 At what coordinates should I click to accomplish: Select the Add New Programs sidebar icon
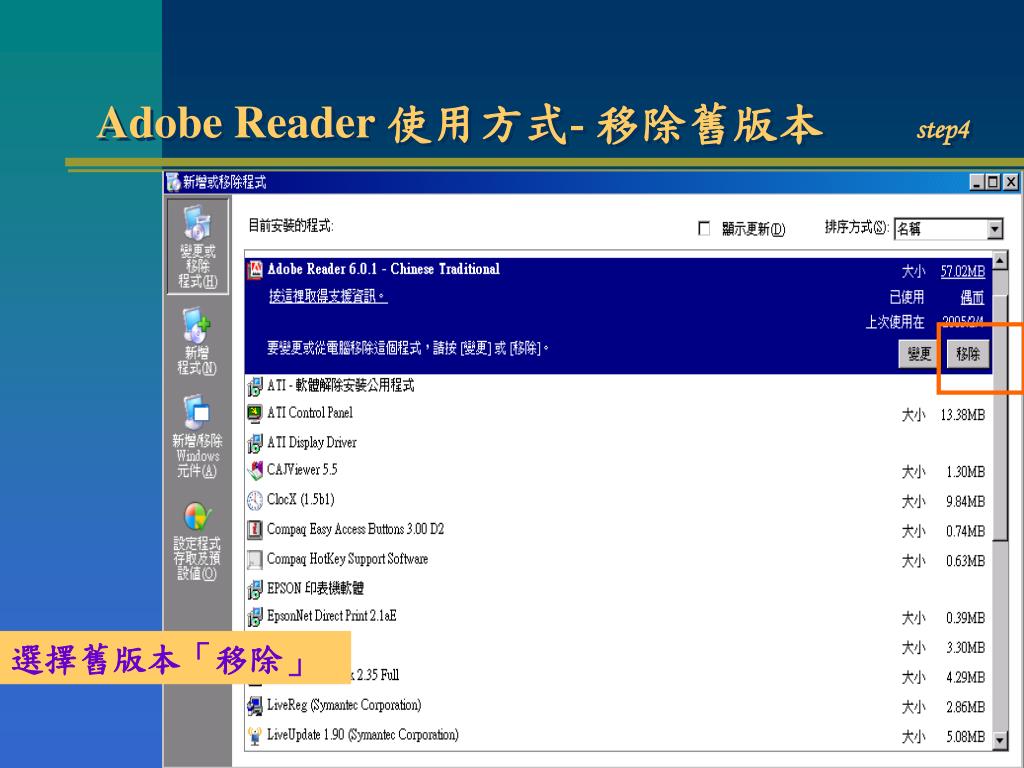pos(197,341)
